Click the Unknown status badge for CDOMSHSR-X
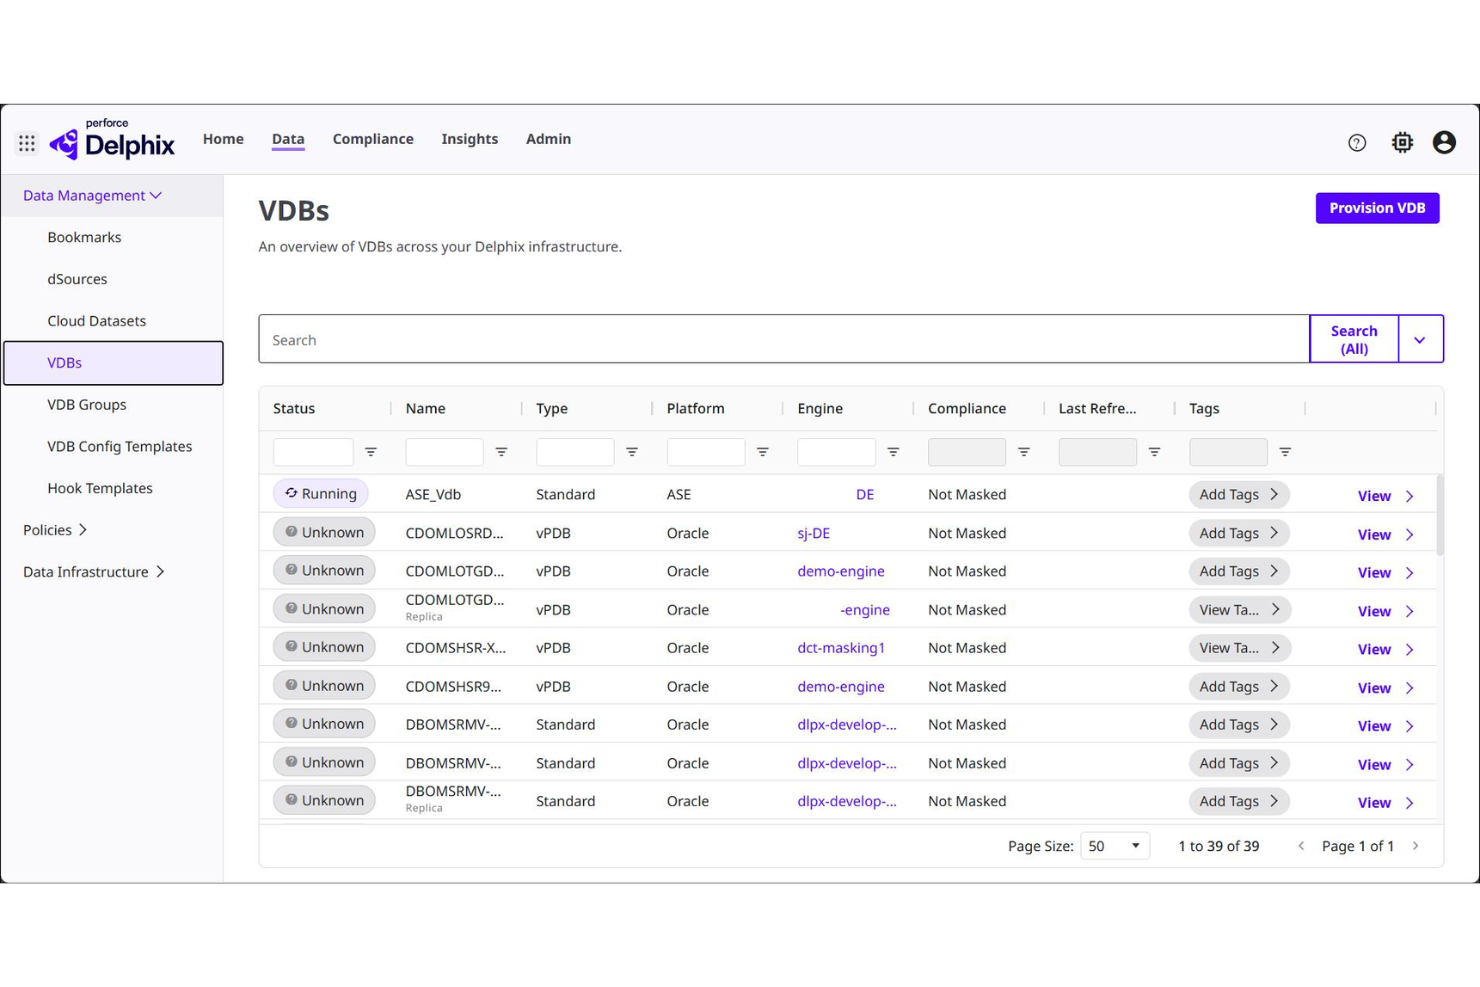This screenshot has width=1480, height=987. (325, 647)
